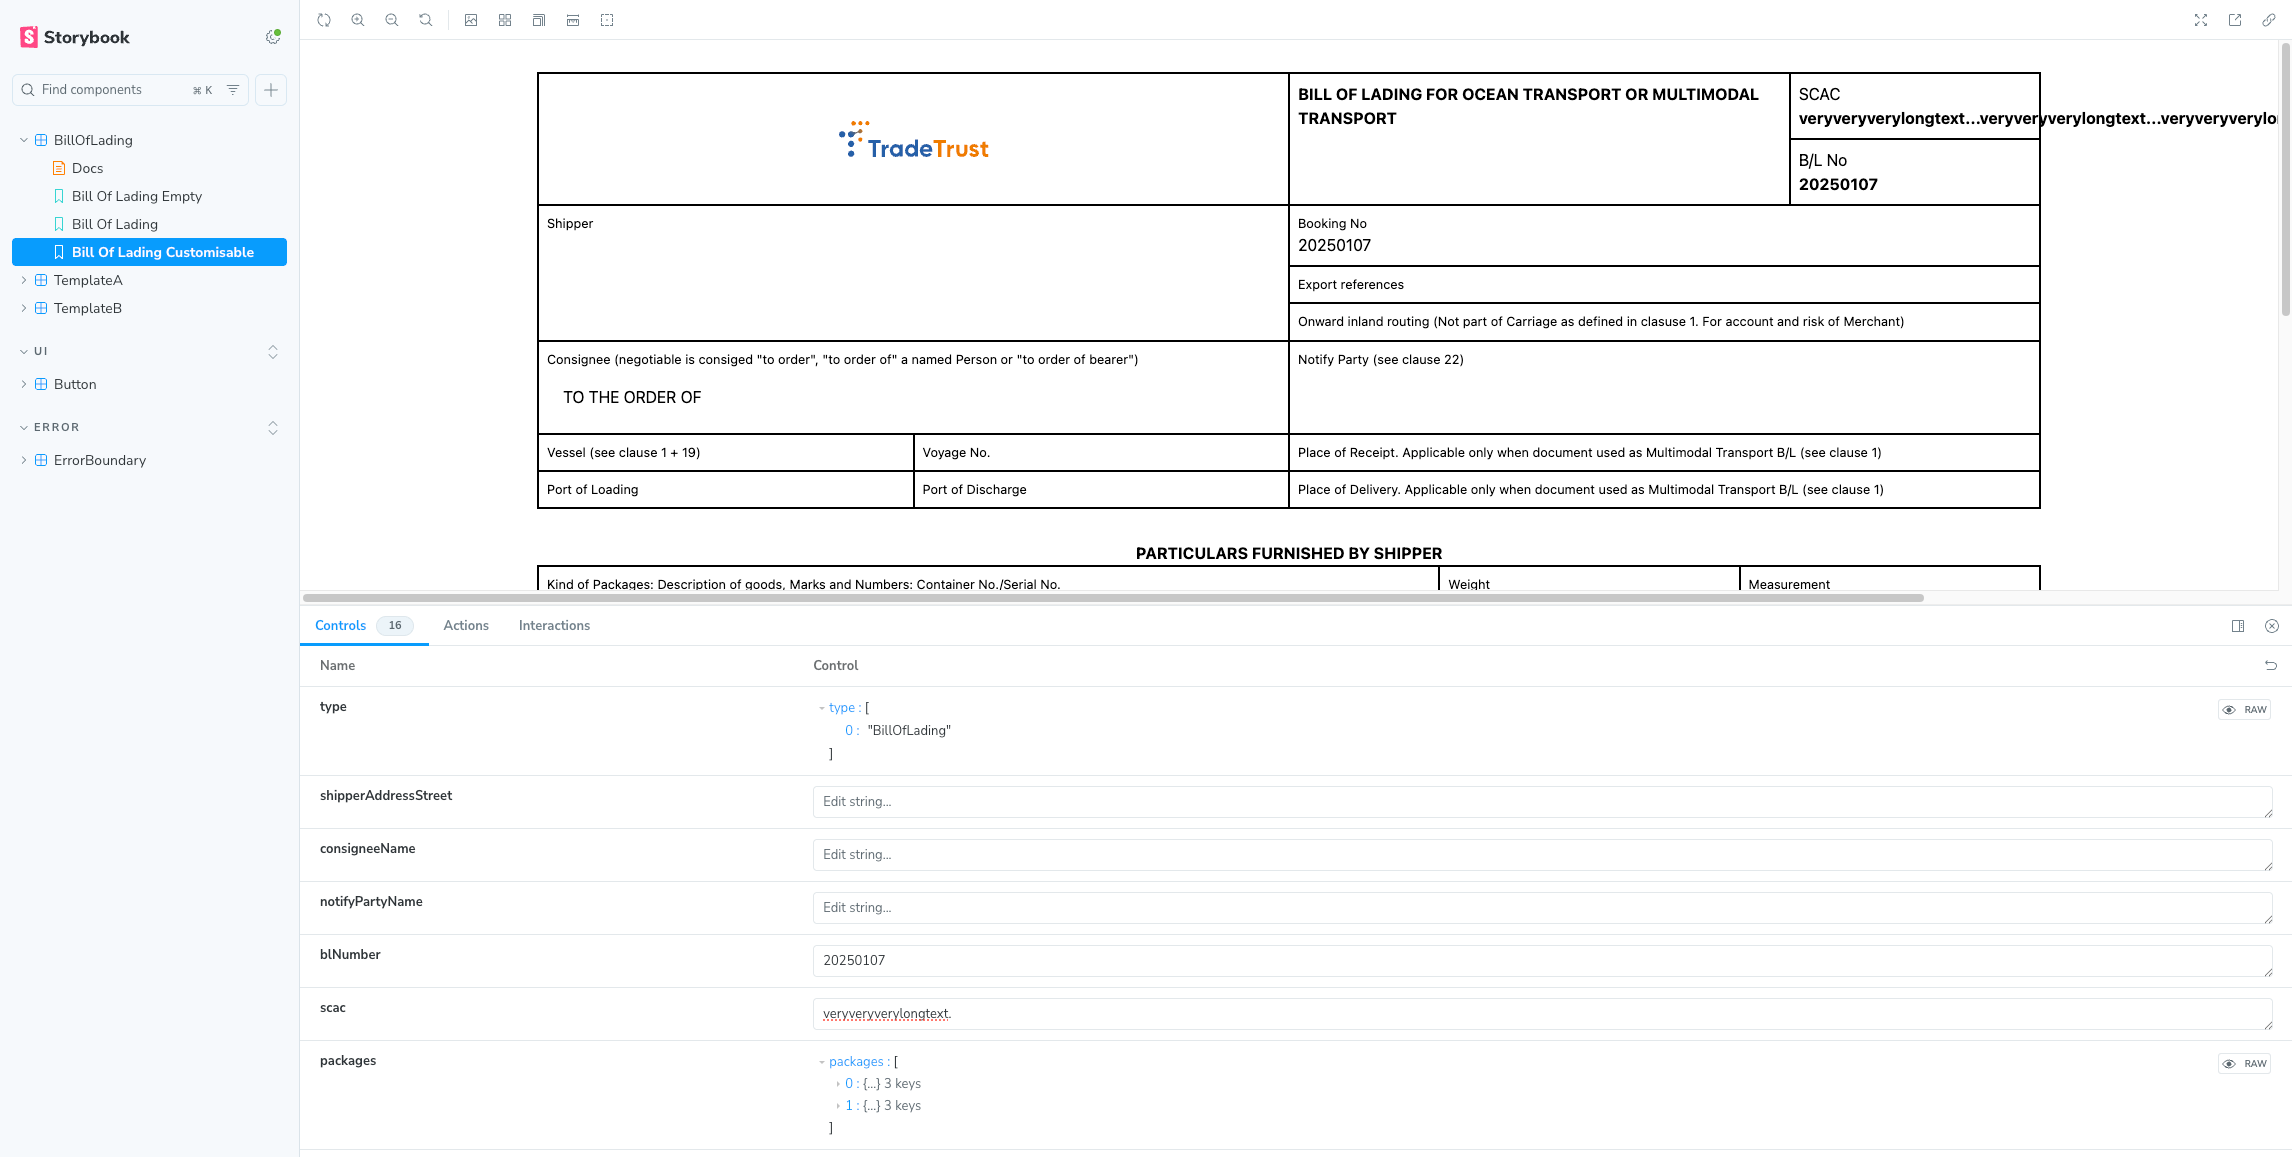Enter full screen mode
This screenshot has height=1157, width=2292.
click(x=2201, y=20)
